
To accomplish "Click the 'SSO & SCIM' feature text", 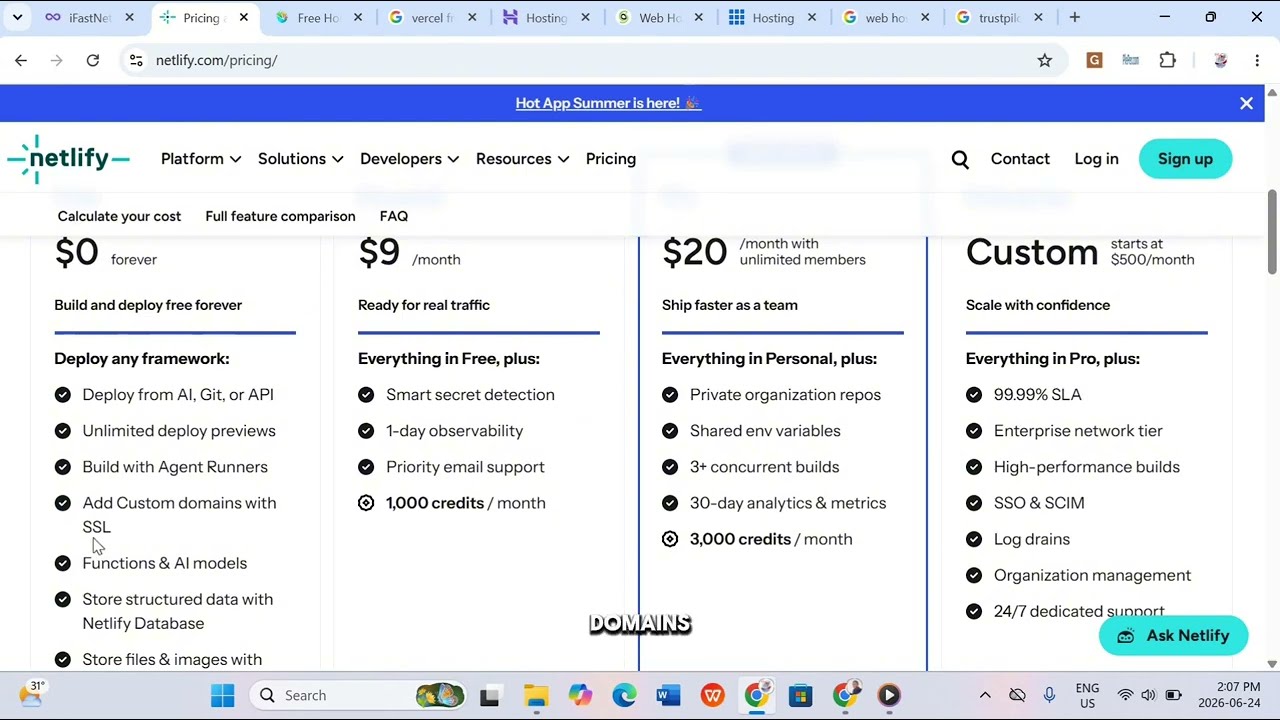I will 1039,503.
